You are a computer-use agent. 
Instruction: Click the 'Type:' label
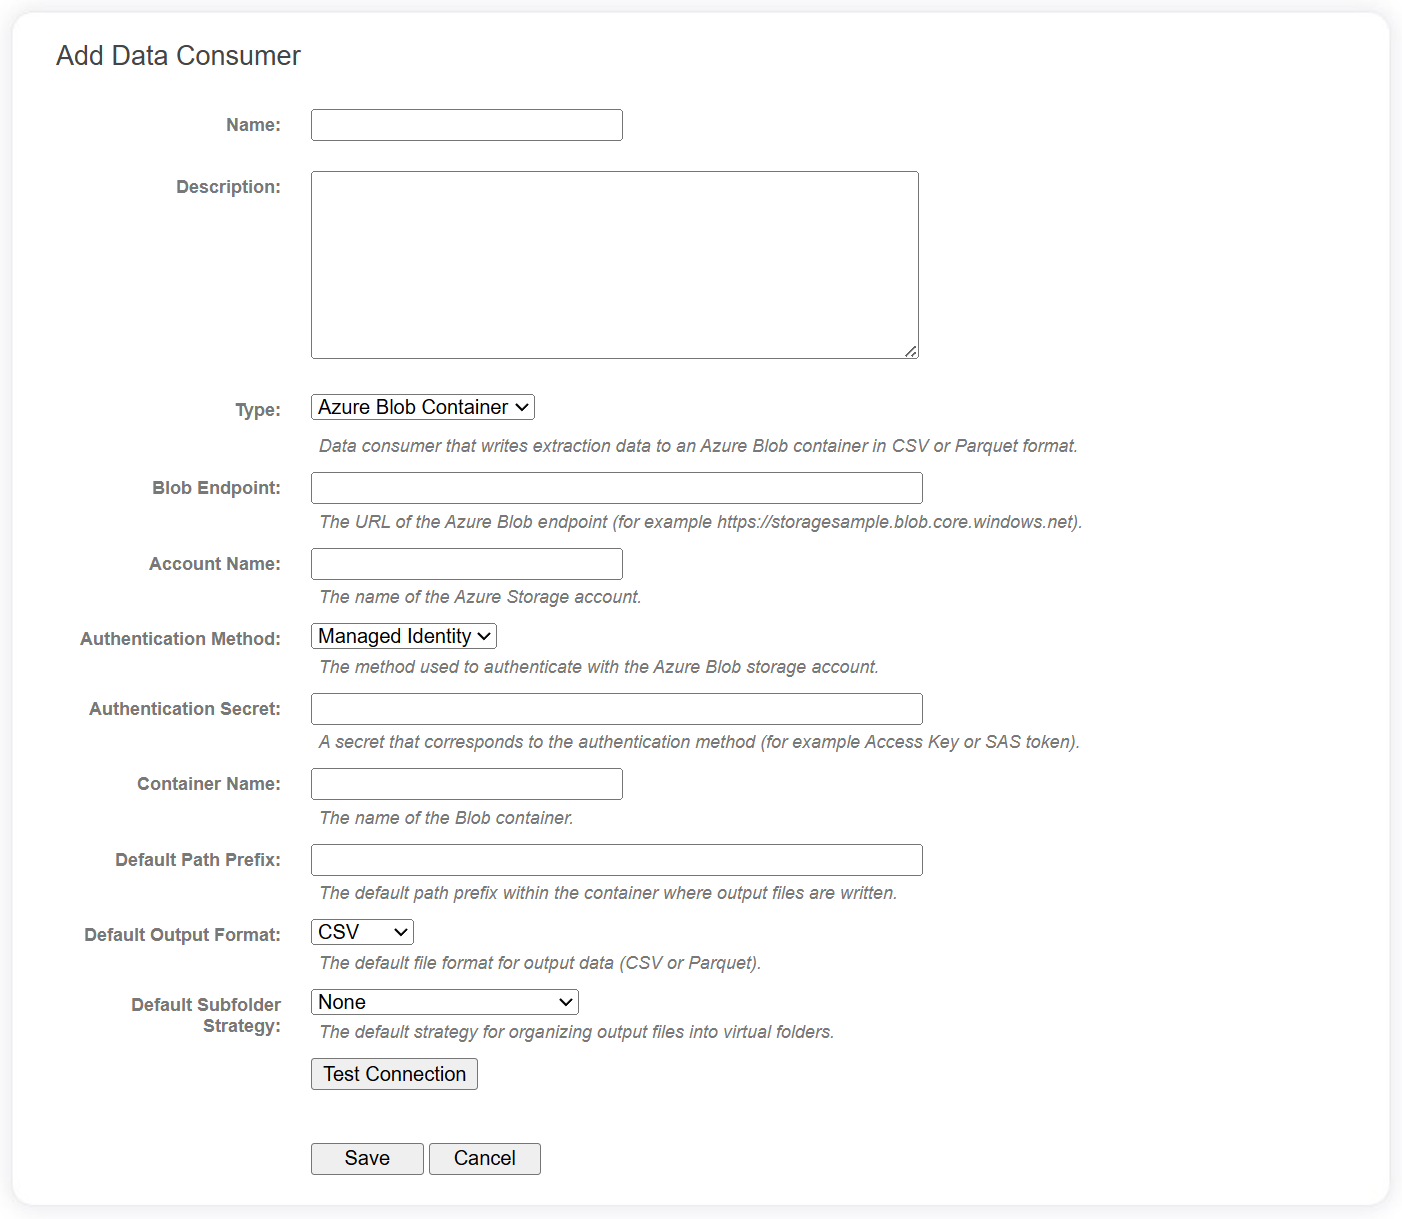coord(258,410)
